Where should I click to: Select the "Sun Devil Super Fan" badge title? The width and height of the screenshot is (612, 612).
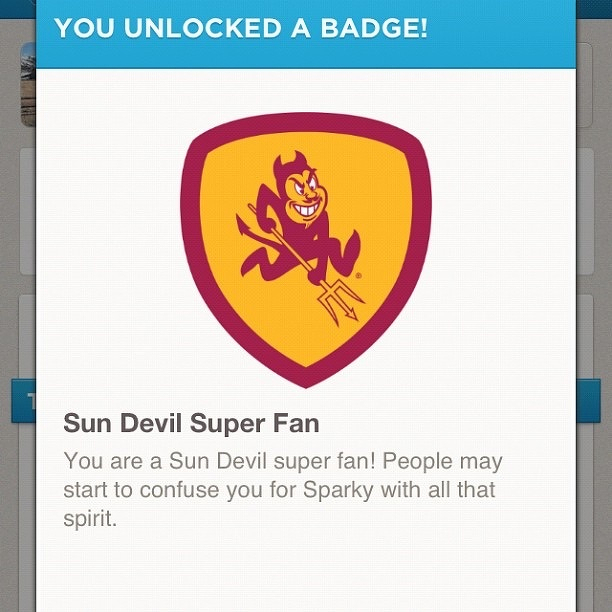pyautogui.click(x=191, y=423)
